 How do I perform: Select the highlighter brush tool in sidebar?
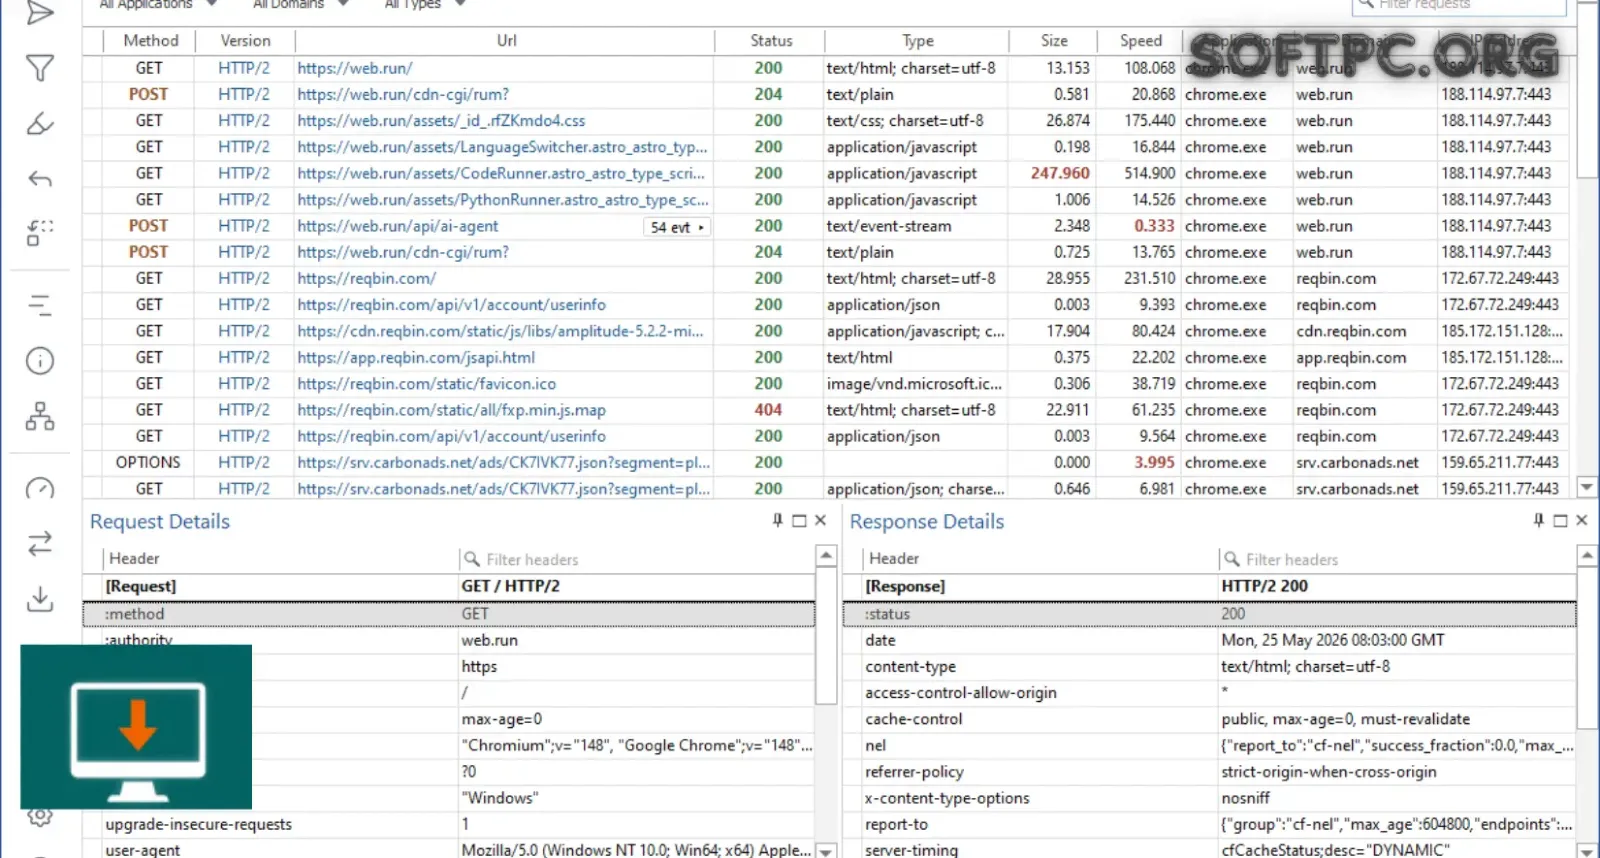pyautogui.click(x=39, y=124)
